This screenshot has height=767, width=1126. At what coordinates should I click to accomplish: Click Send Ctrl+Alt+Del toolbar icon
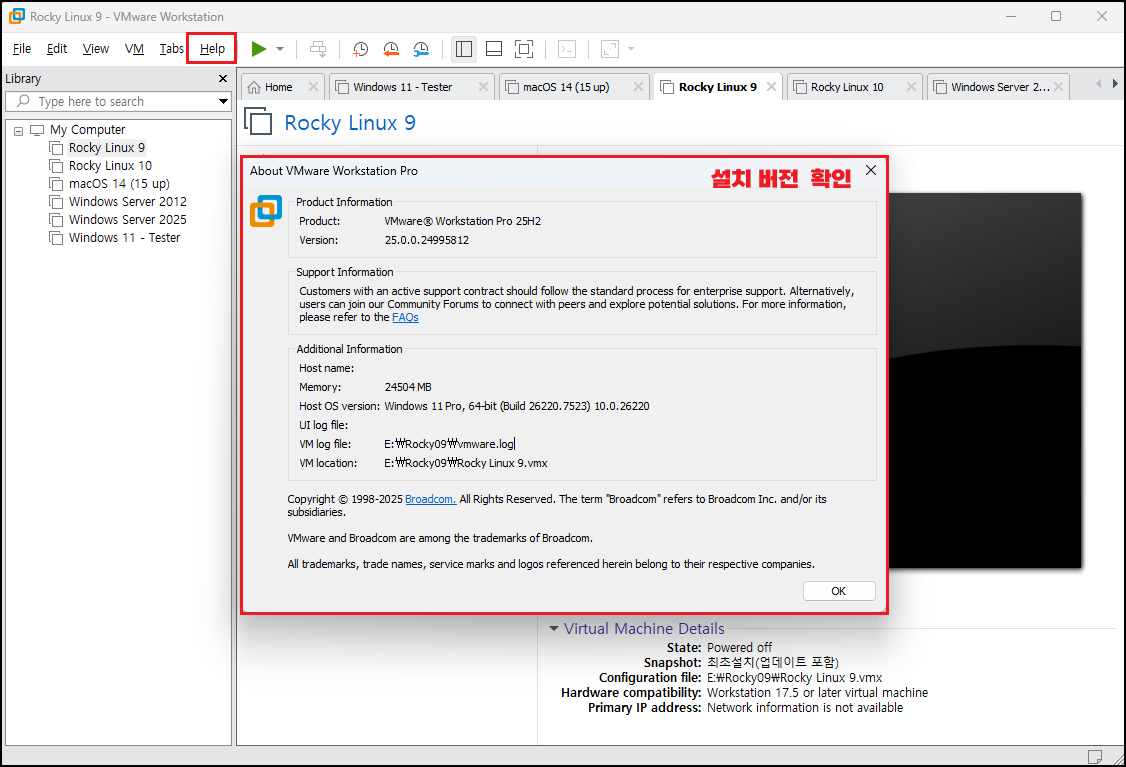pyautogui.click(x=317, y=49)
